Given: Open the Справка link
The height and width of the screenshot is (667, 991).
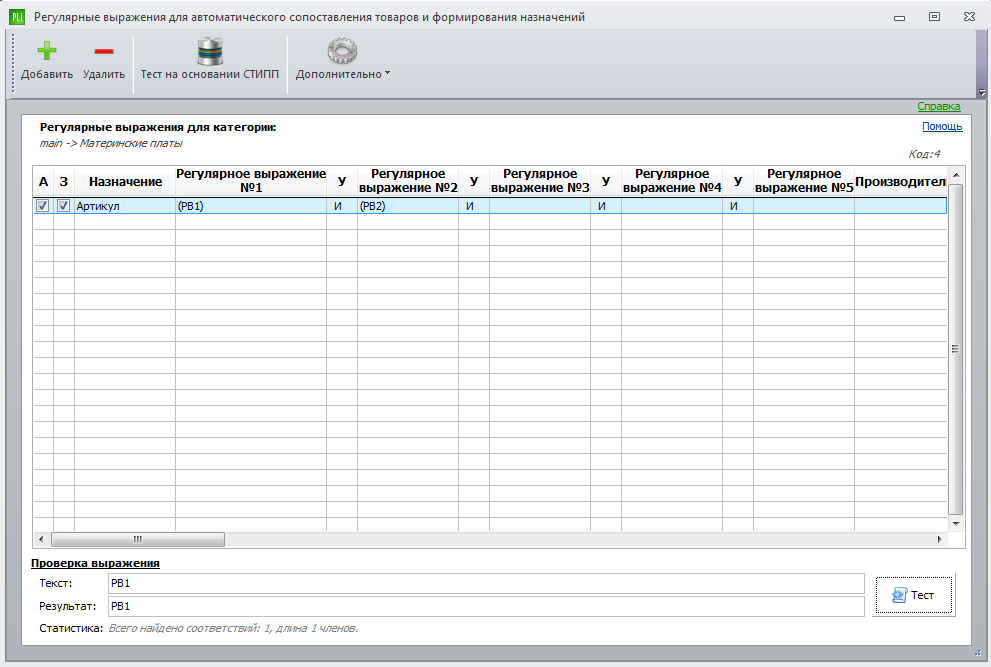Looking at the screenshot, I should 939,106.
